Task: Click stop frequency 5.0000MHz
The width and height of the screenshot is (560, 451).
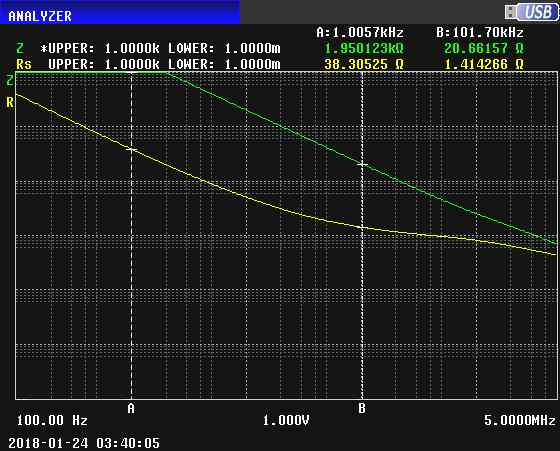Action: [x=520, y=420]
